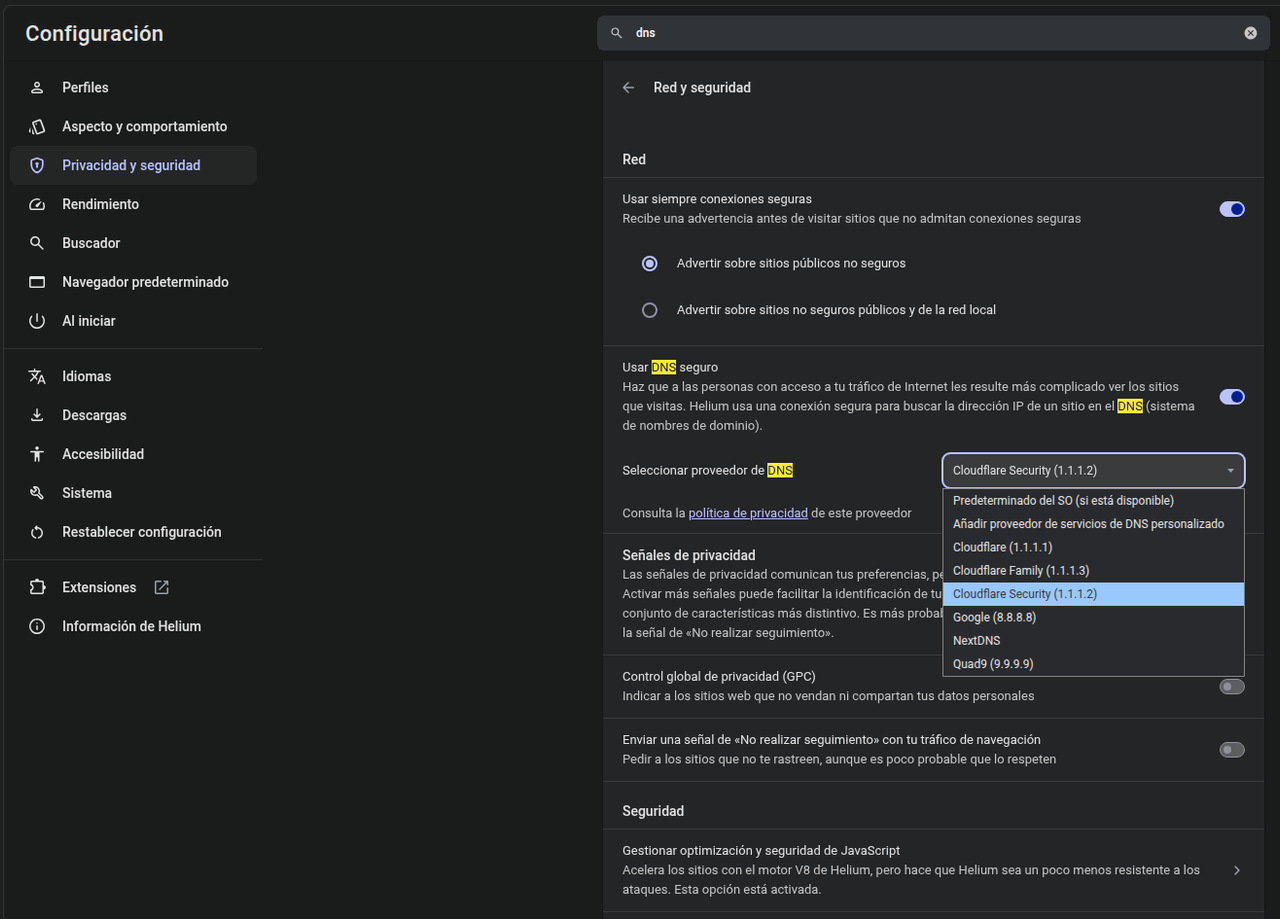This screenshot has height=919, width=1280.
Task: Click the external link icon beside Extensiones
Action: [161, 588]
